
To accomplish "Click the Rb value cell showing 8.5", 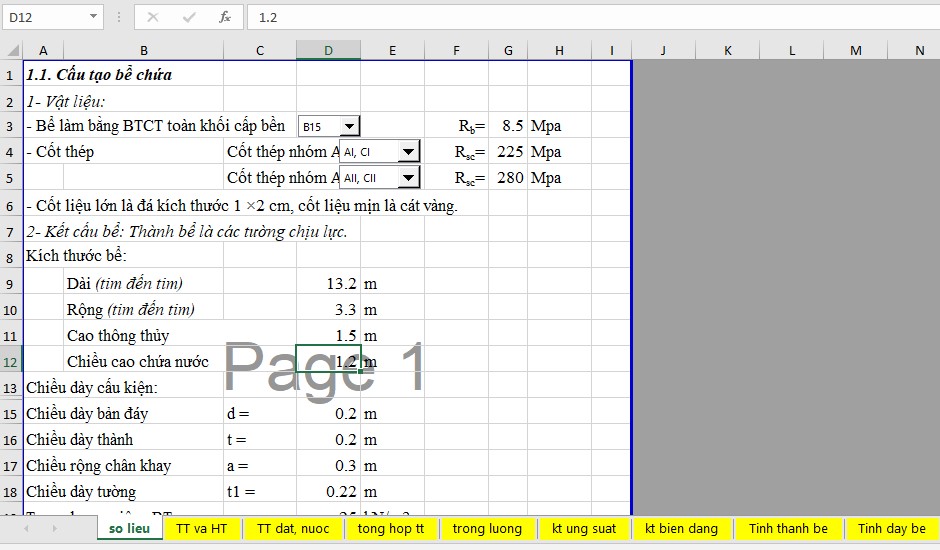I will click(x=508, y=126).
